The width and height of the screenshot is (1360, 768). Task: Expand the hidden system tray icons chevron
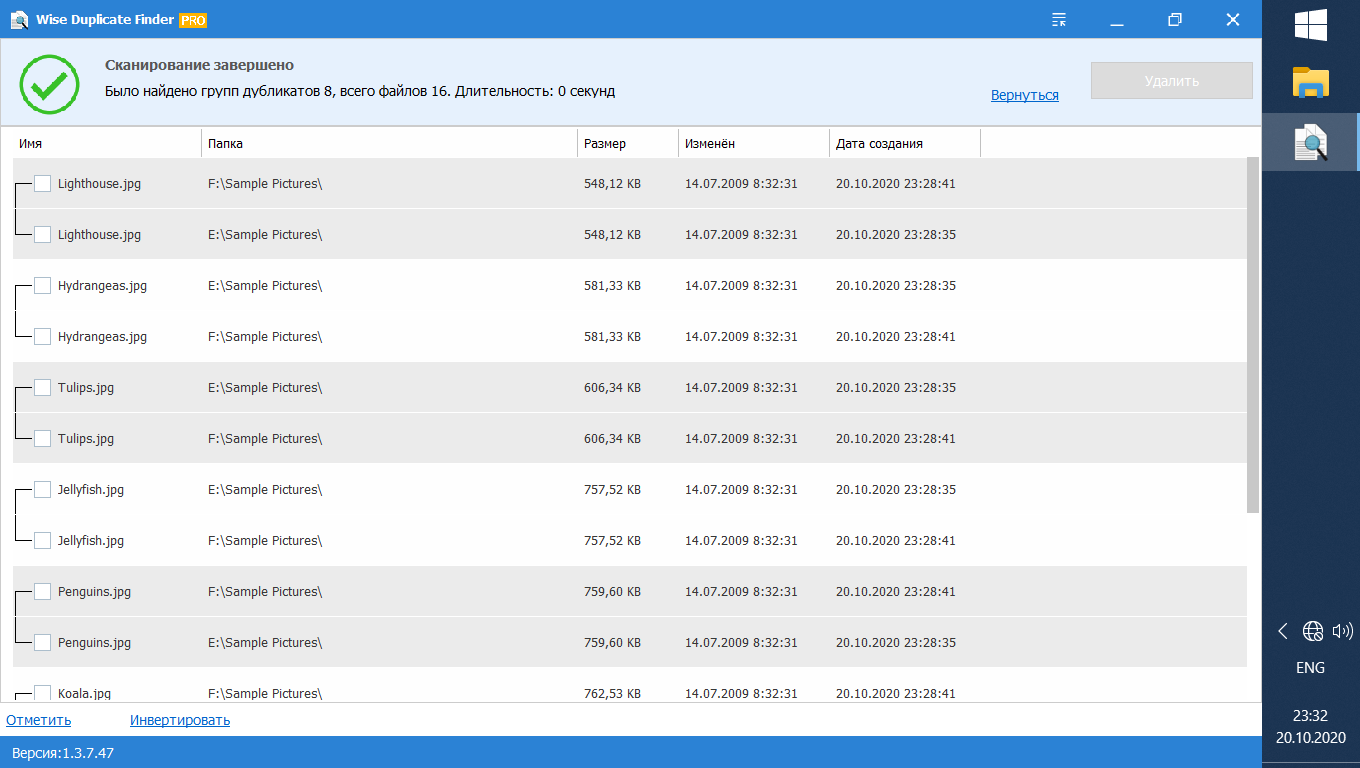click(x=1283, y=631)
